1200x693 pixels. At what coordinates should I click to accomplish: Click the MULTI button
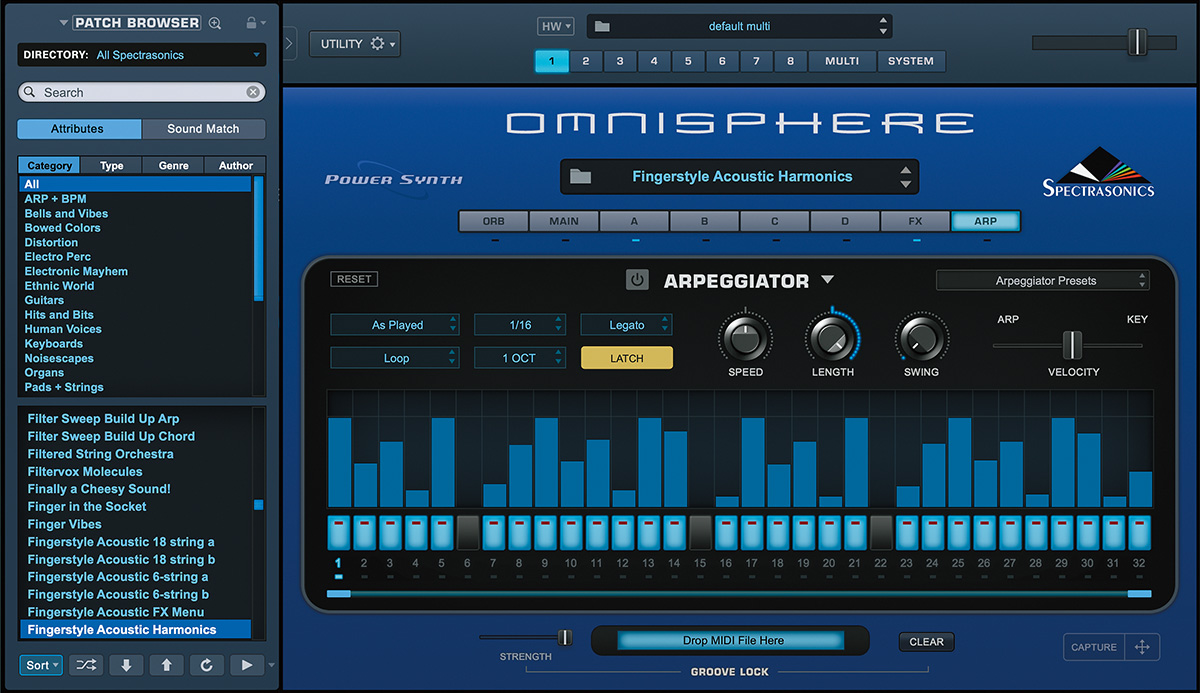842,61
